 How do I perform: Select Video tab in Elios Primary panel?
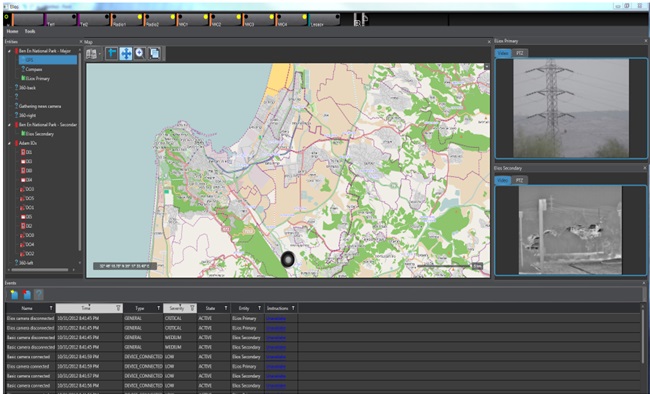[503, 53]
